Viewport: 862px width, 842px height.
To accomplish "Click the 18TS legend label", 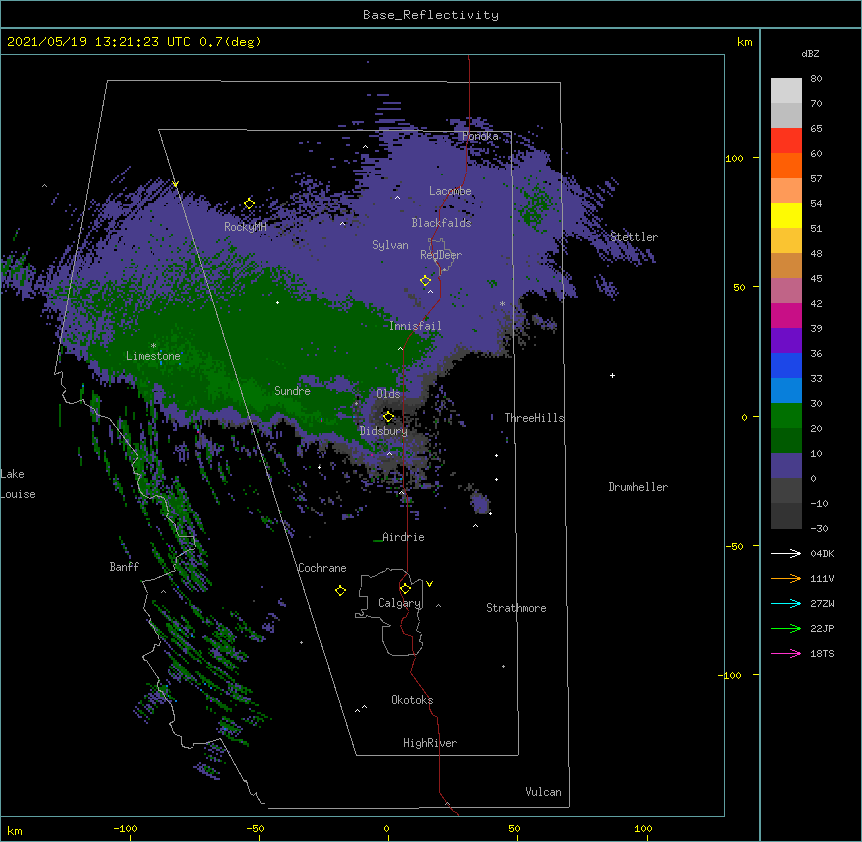I will (x=822, y=653).
